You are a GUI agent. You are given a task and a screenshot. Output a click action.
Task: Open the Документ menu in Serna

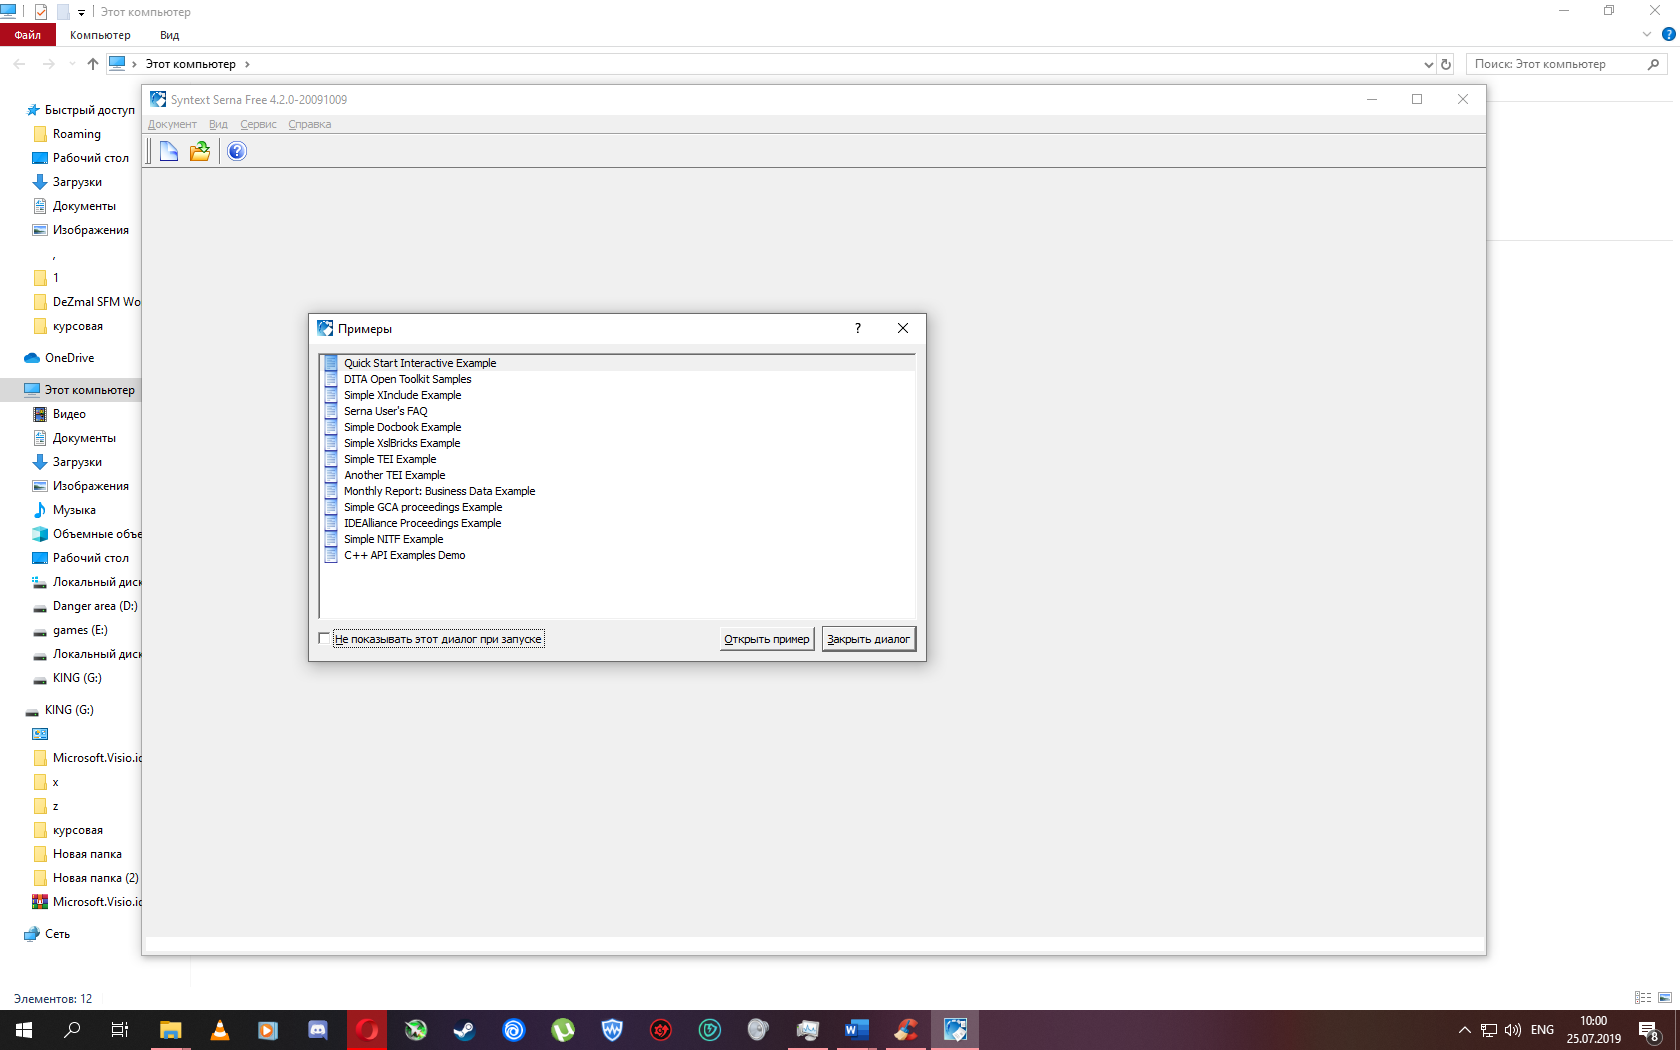click(172, 124)
